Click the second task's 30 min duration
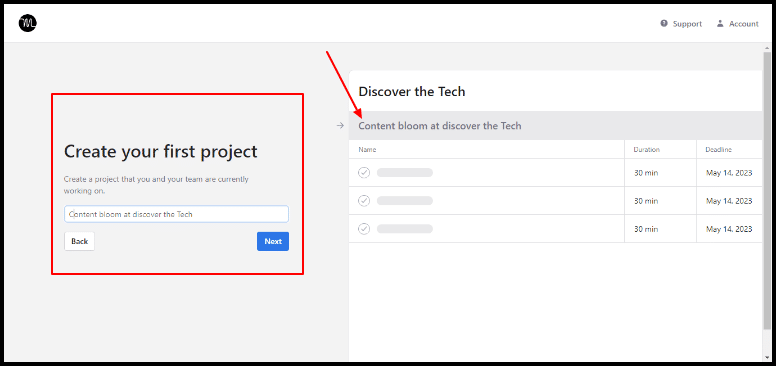Image resolution: width=776 pixels, height=366 pixels. pyautogui.click(x=646, y=201)
